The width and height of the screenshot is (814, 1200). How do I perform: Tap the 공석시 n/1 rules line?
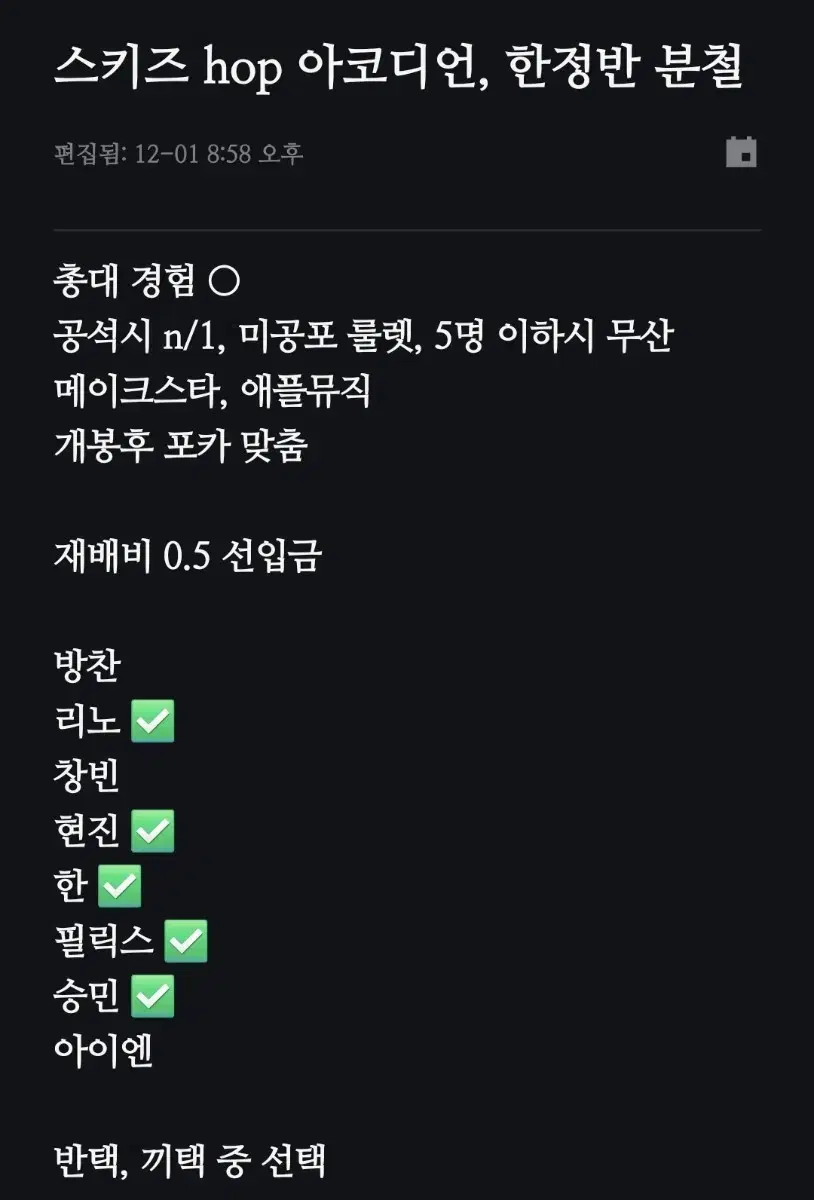362,338
